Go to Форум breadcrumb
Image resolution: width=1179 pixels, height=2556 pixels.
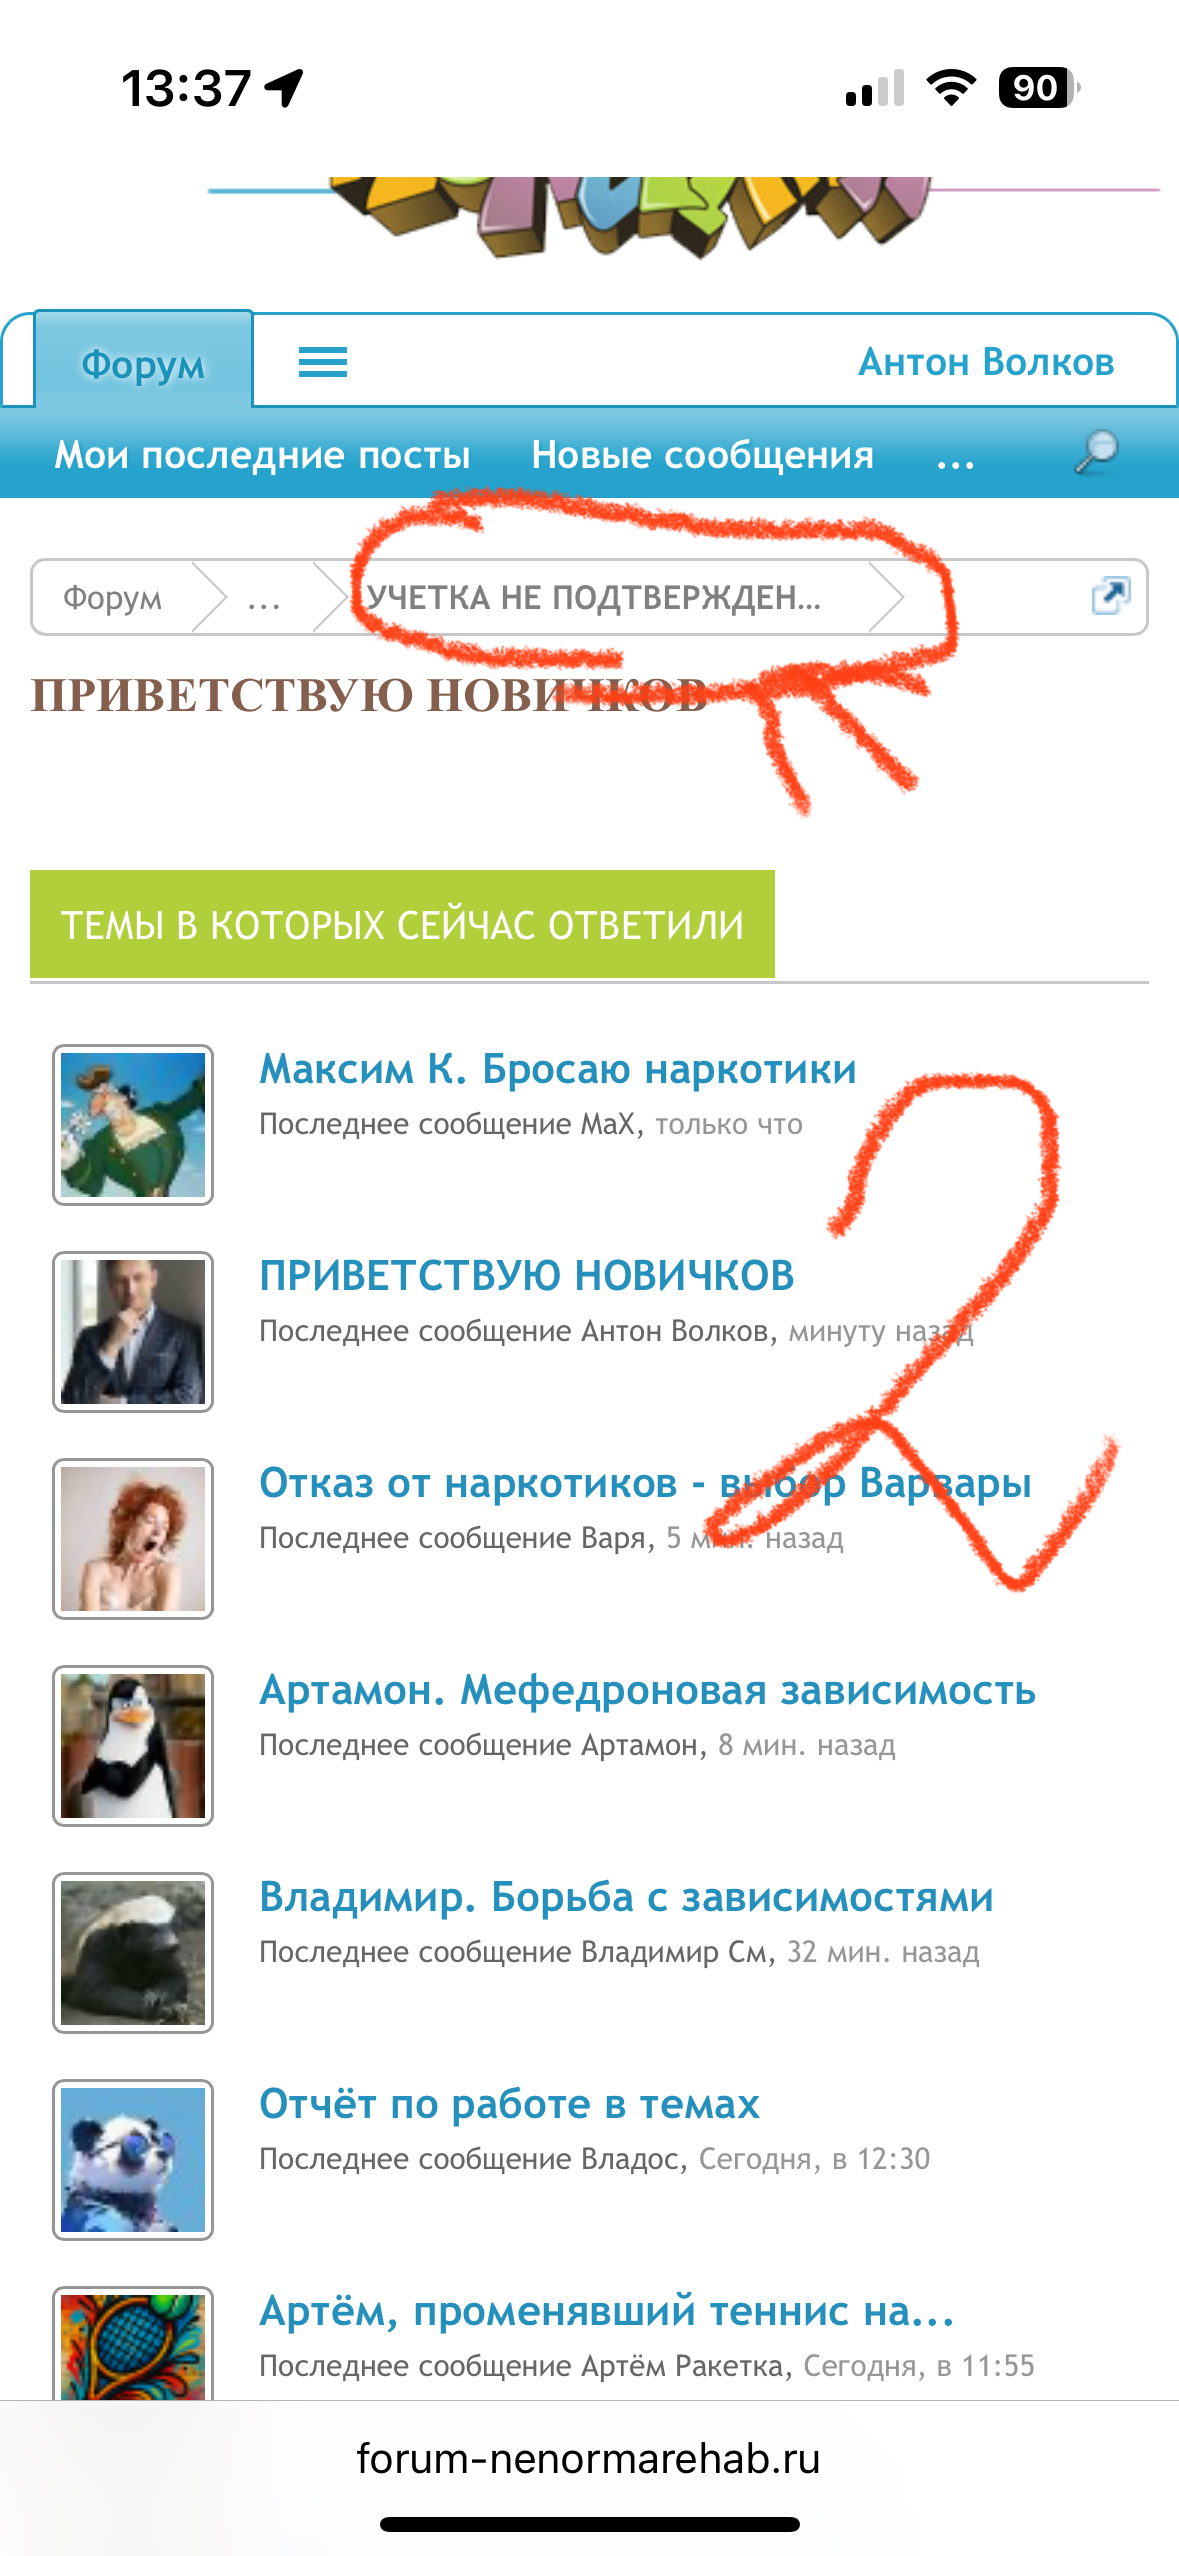click(112, 598)
